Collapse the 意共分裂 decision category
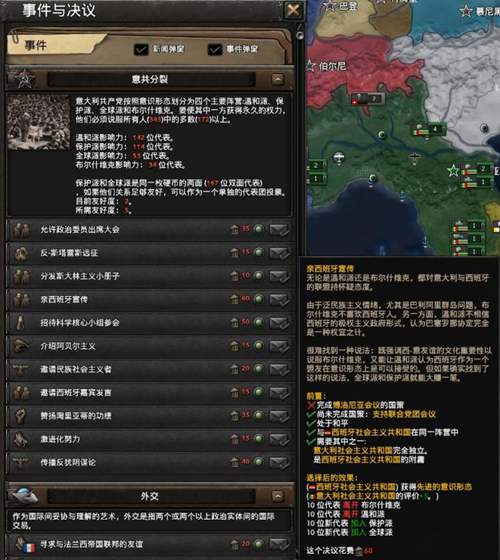This screenshot has width=500, height=560. click(x=278, y=79)
